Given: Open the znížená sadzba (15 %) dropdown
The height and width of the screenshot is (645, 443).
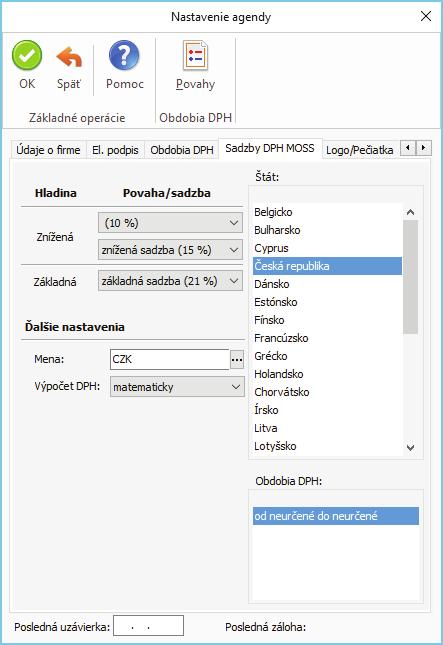Looking at the screenshot, I should pyautogui.click(x=170, y=250).
